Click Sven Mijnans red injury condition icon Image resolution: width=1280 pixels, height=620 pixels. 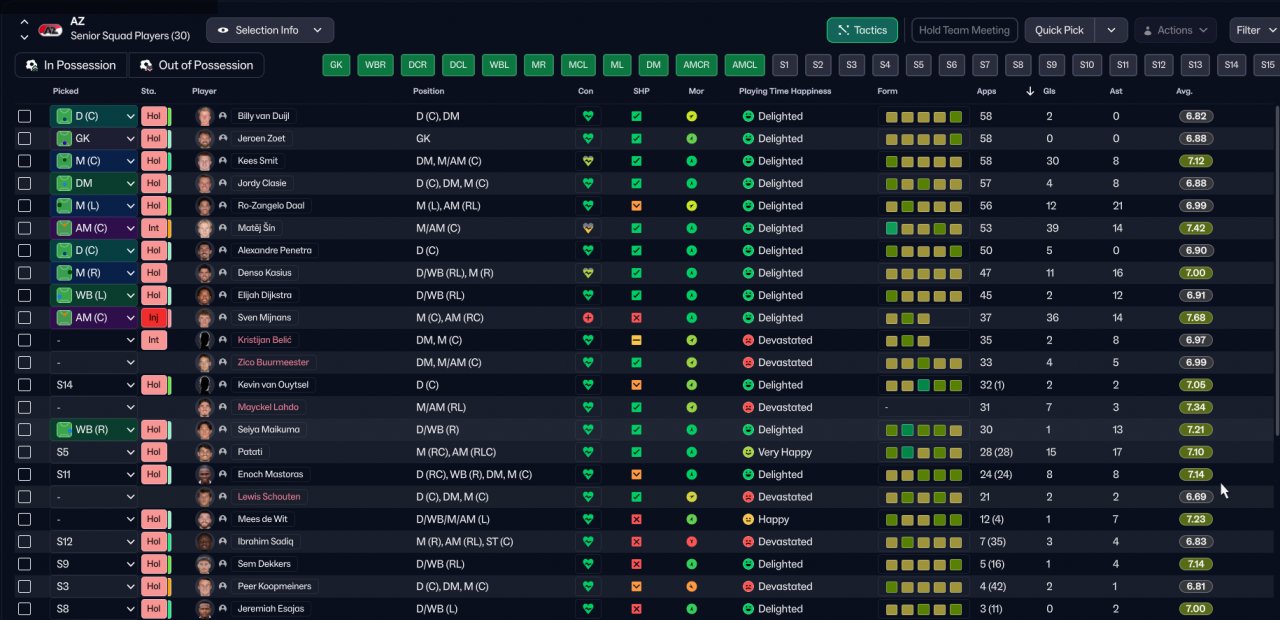[x=588, y=318]
